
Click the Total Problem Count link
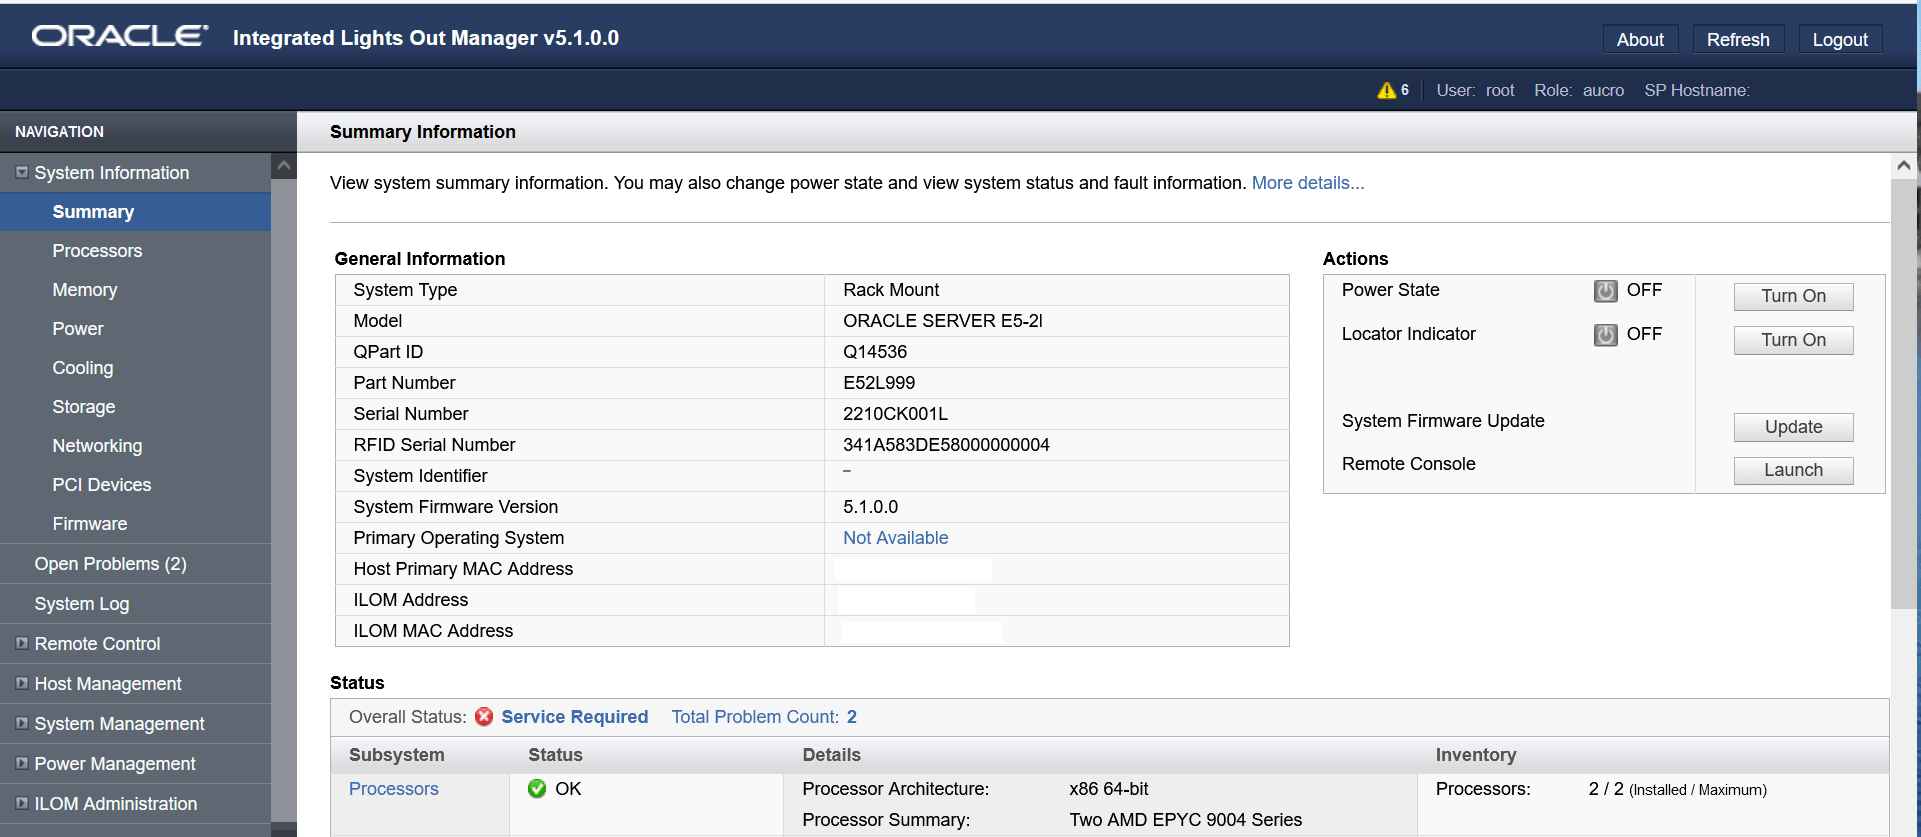tap(764, 717)
